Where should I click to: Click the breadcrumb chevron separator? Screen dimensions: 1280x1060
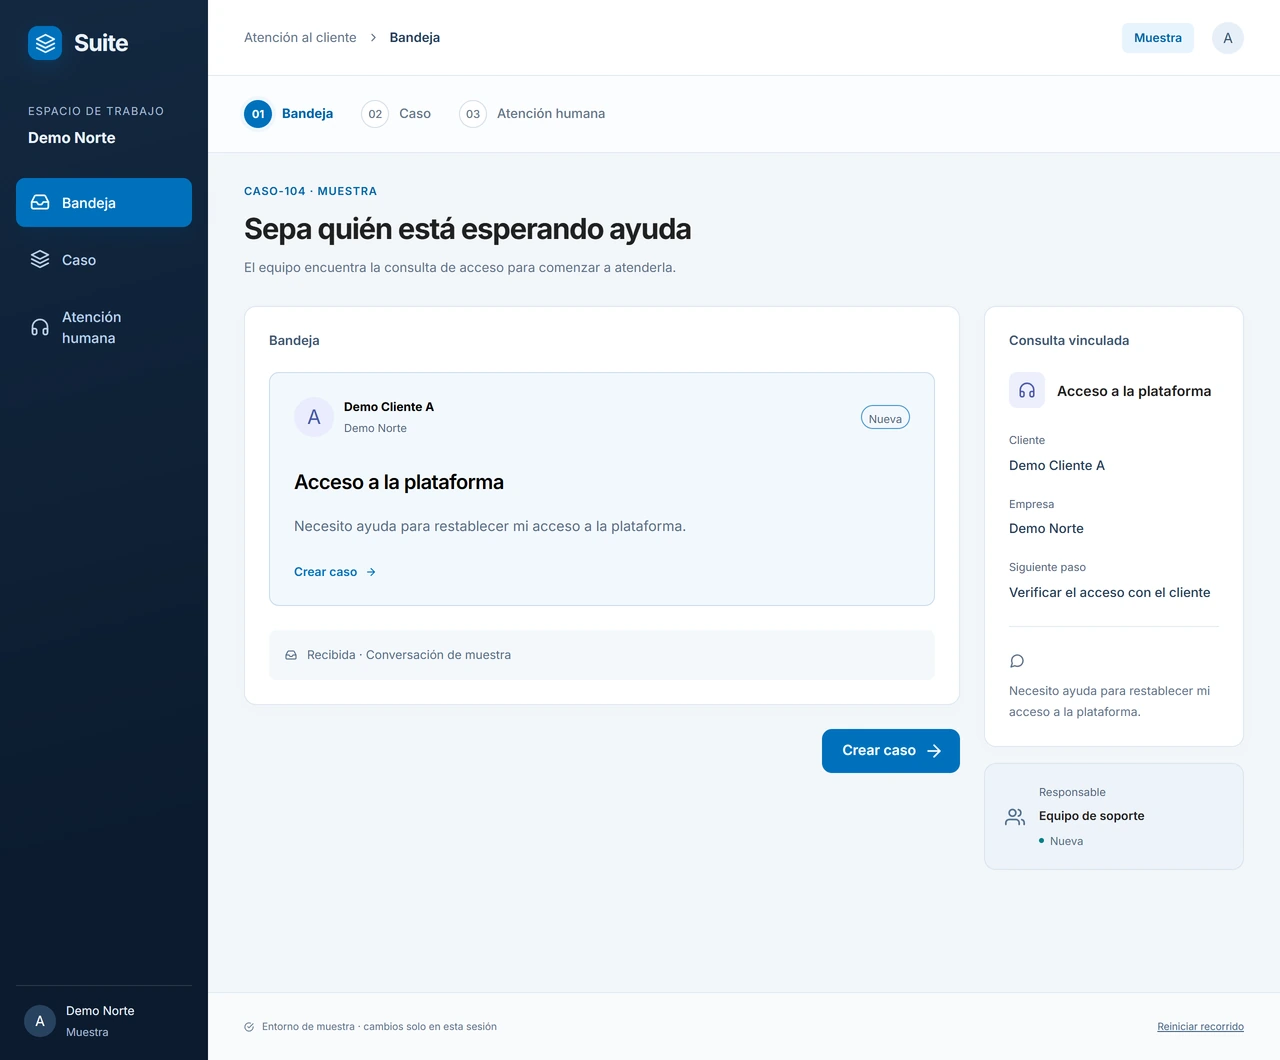click(x=373, y=37)
